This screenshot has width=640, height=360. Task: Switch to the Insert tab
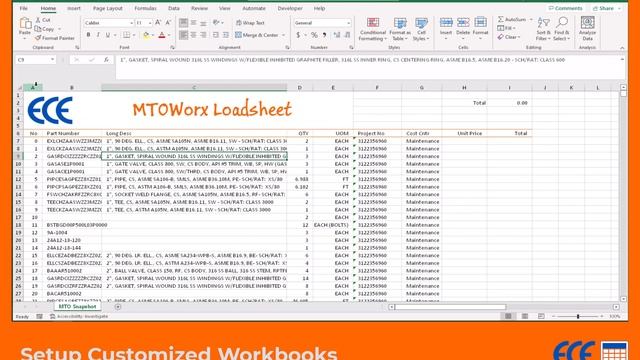74,8
